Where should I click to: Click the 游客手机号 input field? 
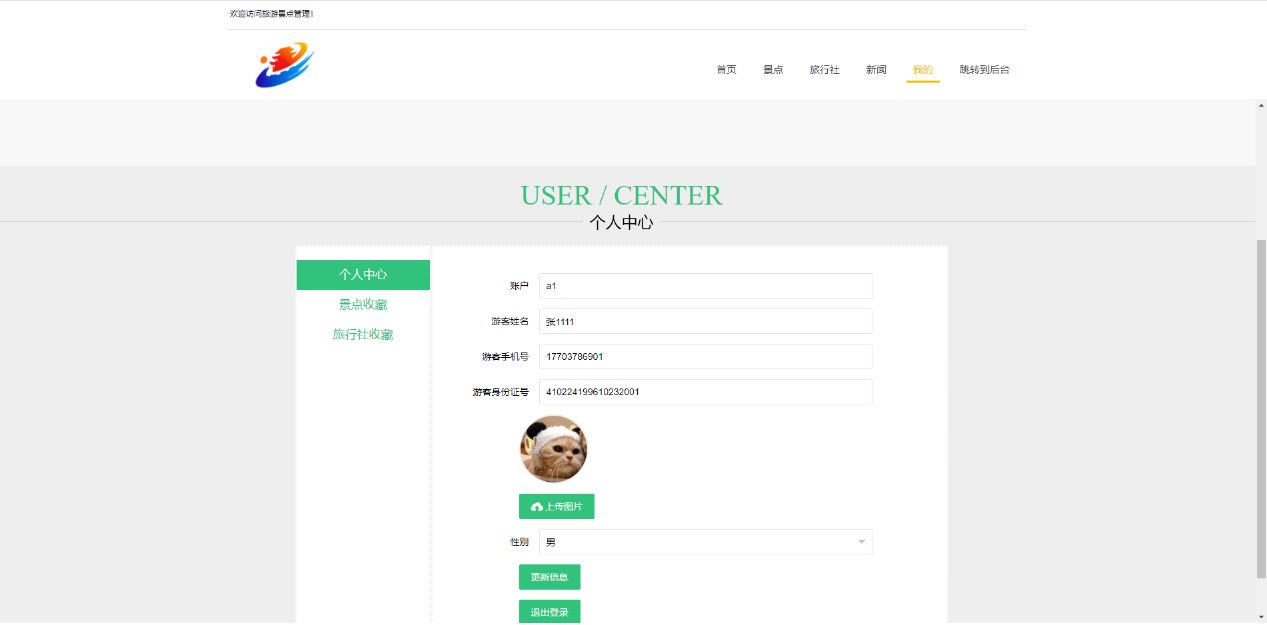click(706, 357)
